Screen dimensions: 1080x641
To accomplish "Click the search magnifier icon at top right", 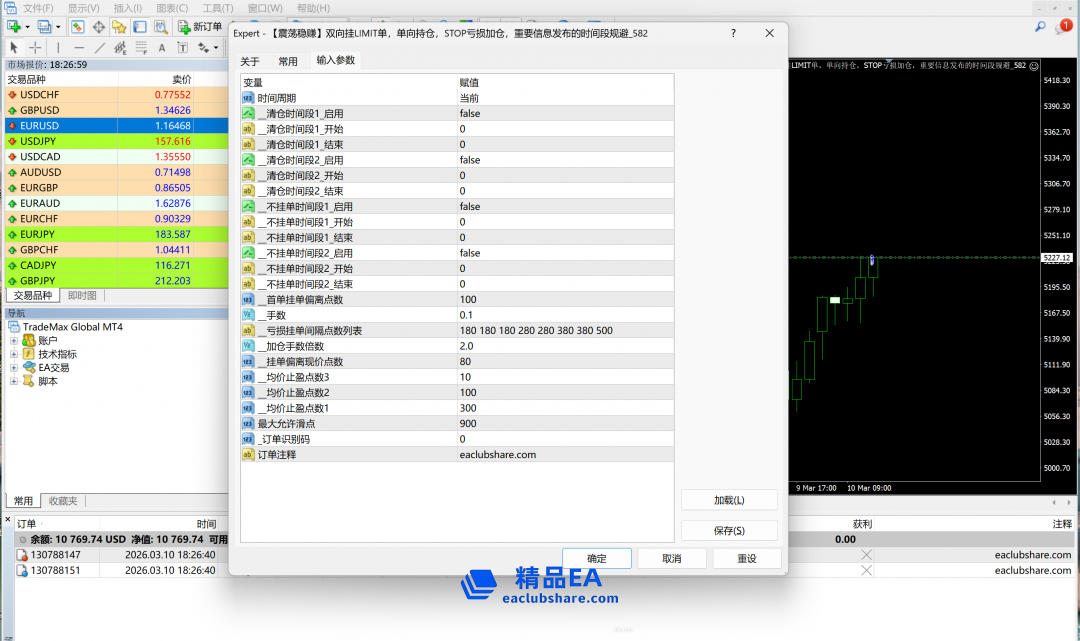I will pos(1040,27).
